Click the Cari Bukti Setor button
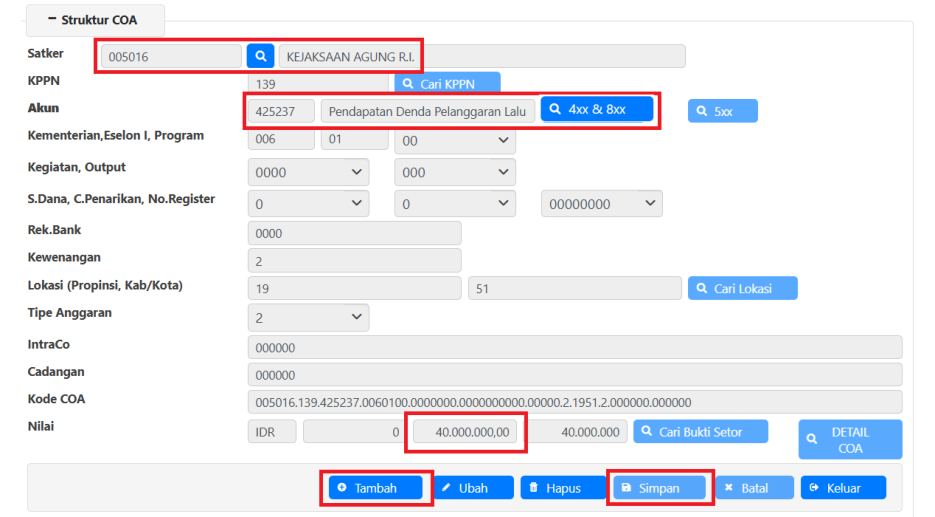The image size is (935, 517). (701, 432)
